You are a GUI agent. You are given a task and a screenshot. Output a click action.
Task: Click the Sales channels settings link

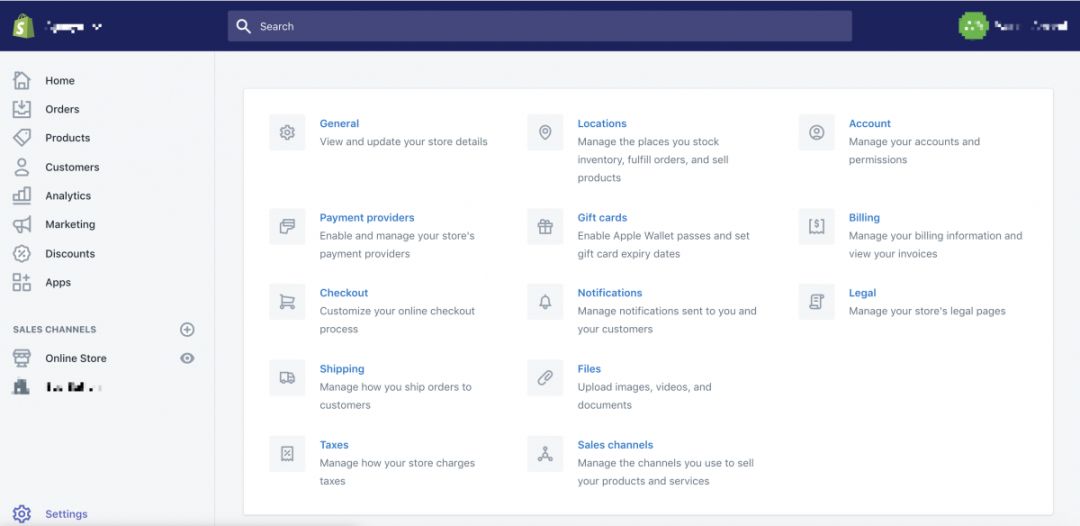(615, 445)
